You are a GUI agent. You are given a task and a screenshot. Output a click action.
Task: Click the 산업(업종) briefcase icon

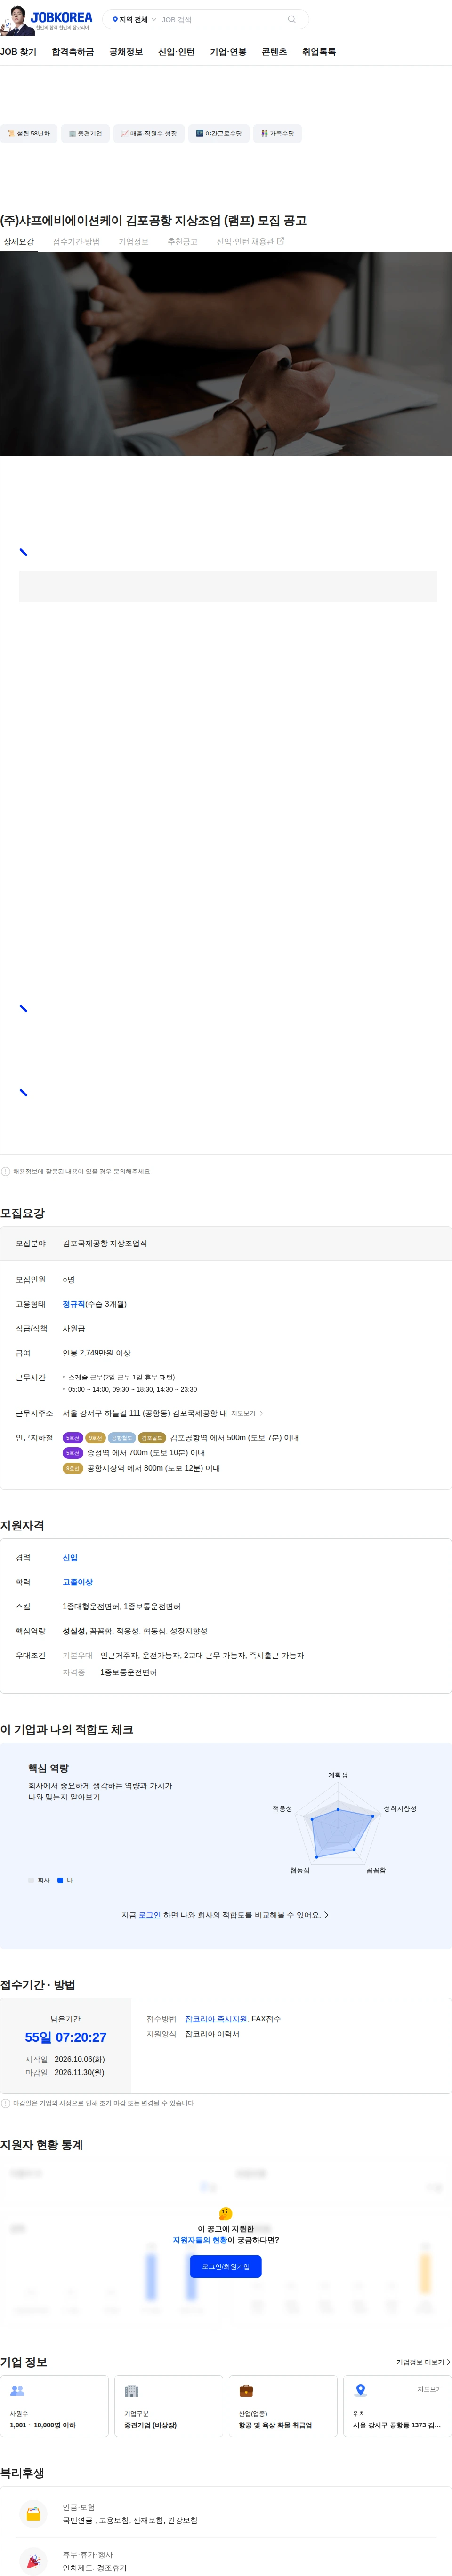click(246, 2391)
